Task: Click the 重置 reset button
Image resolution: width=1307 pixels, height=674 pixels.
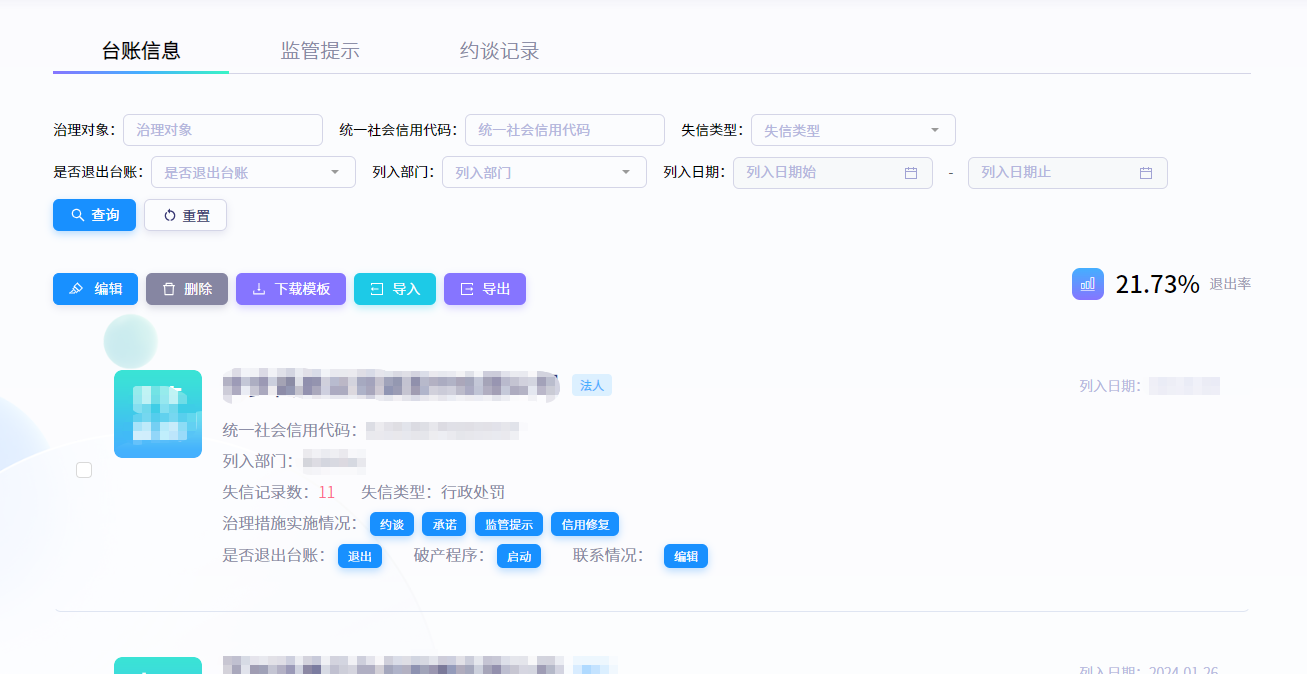Action: [185, 215]
